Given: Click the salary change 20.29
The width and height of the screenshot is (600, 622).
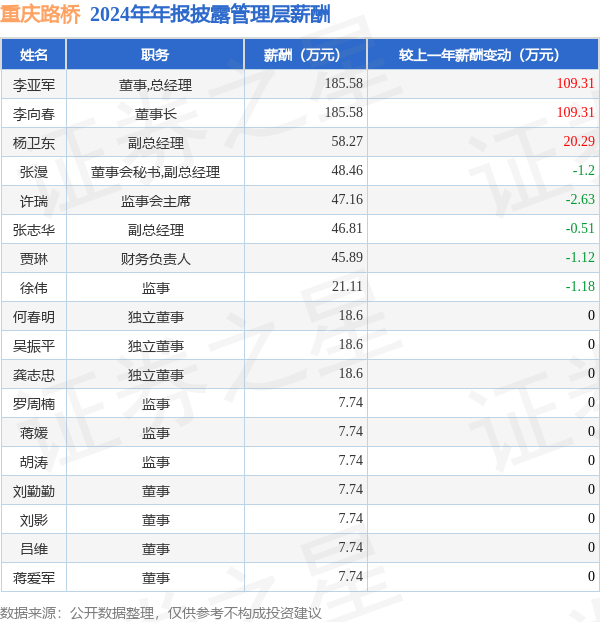Looking at the screenshot, I should point(579,141).
